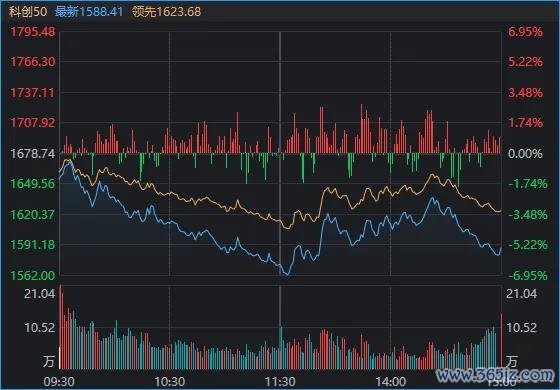
Task: Select the 领先1623.68 leading value label
Action: pos(166,12)
